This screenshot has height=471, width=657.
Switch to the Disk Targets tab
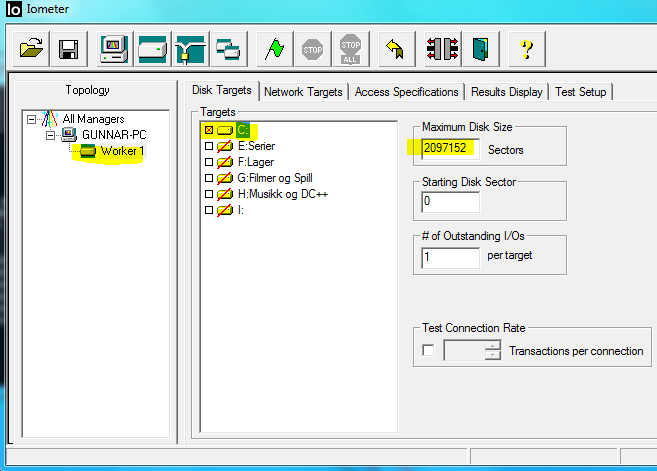click(222, 90)
